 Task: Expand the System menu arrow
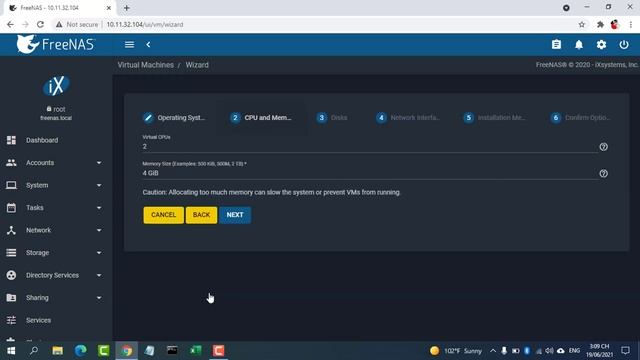click(x=99, y=185)
